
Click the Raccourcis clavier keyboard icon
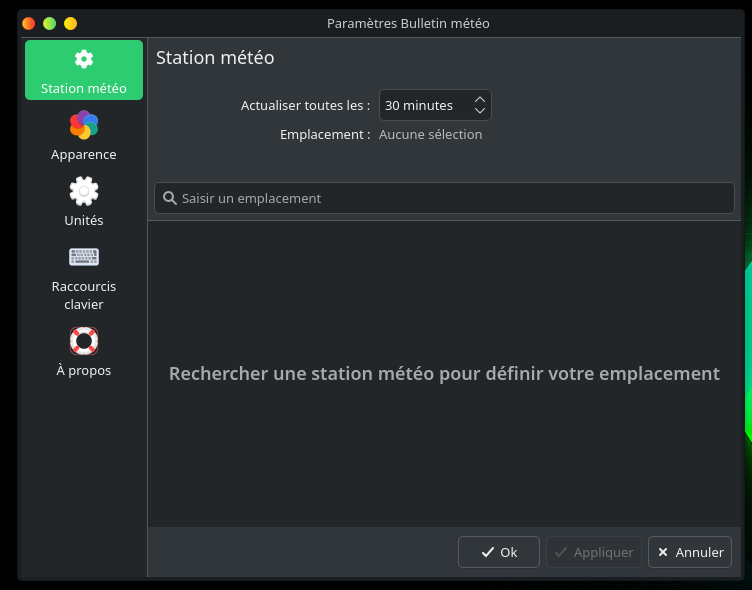click(x=84, y=257)
